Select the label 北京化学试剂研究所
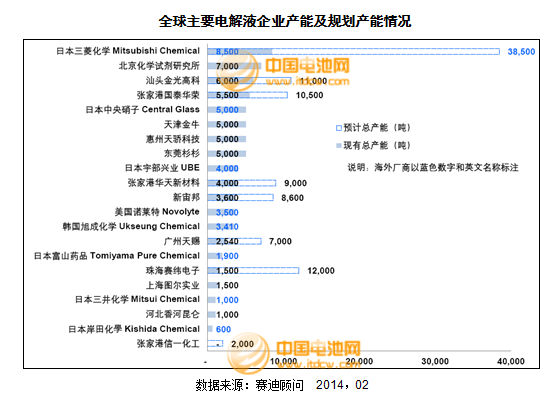This screenshot has height=397, width=559. tap(159, 66)
